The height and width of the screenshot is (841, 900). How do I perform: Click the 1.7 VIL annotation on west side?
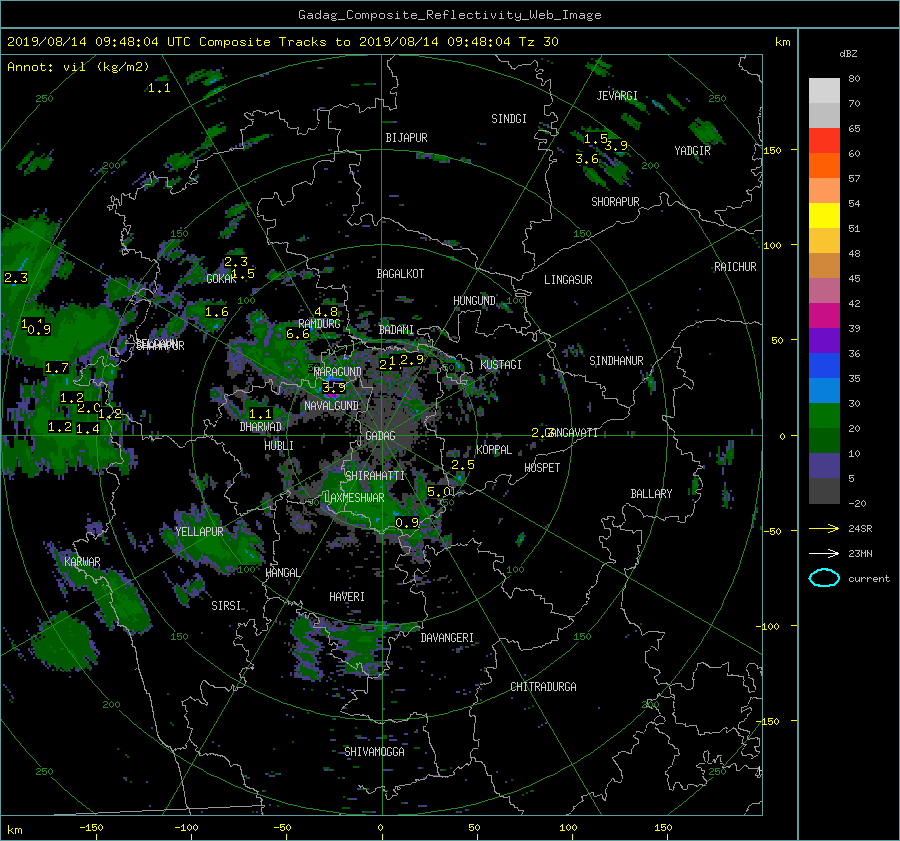click(x=57, y=368)
